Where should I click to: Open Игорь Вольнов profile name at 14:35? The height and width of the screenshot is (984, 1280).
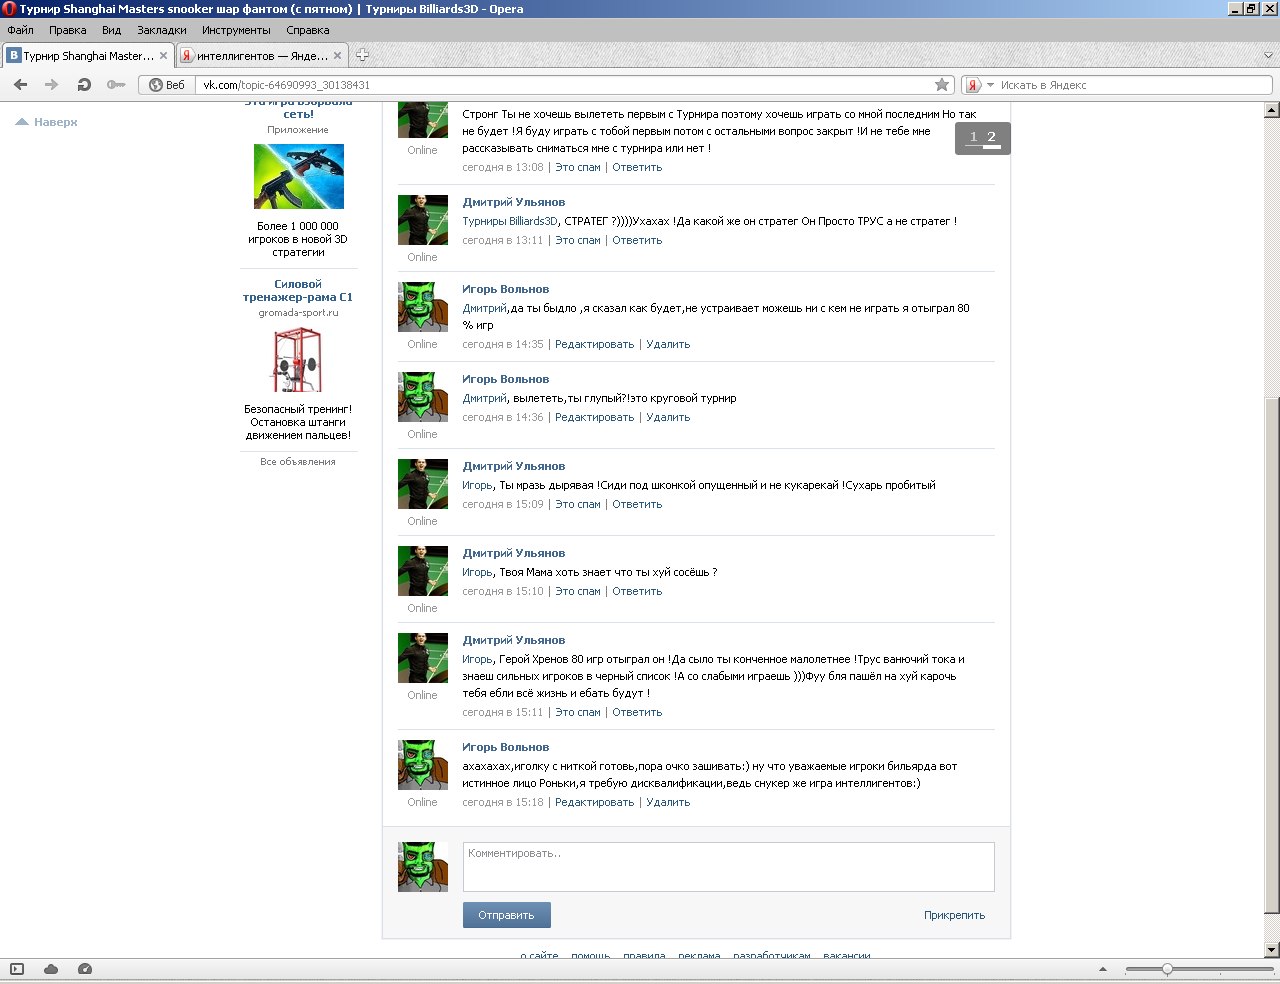click(x=505, y=289)
